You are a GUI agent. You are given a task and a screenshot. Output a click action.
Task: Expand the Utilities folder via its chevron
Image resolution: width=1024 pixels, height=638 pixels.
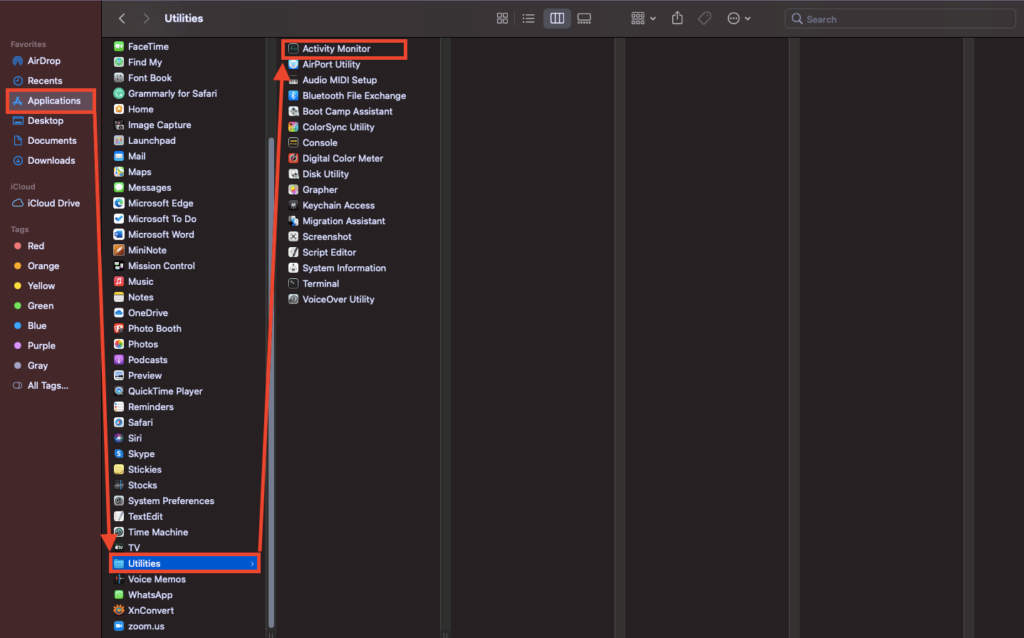252,564
